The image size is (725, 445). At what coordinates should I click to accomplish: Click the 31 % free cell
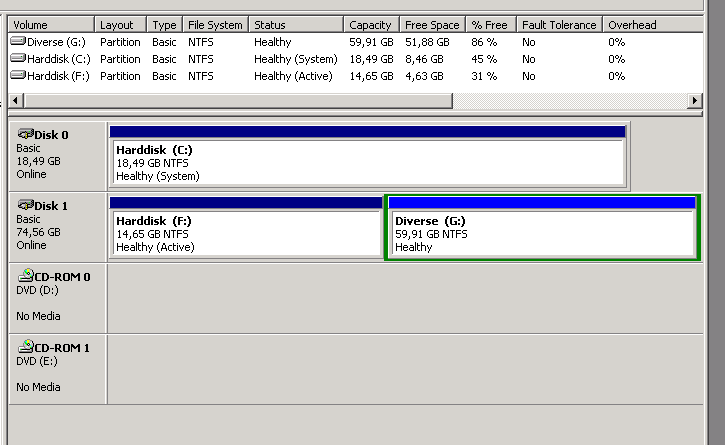(484, 76)
